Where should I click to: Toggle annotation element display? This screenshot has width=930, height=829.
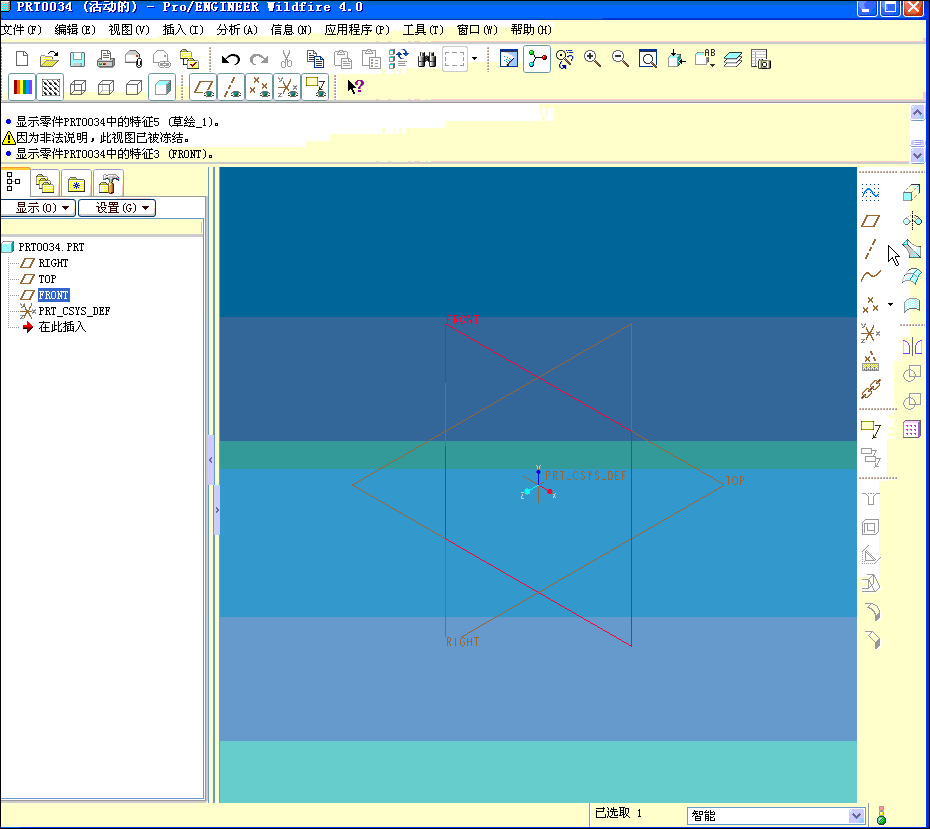point(315,87)
